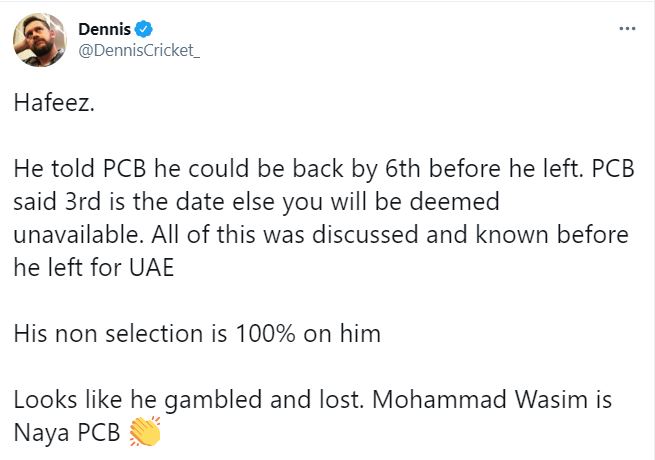The height and width of the screenshot is (460, 655).
Task: Click the word "gambled"
Action: coord(198,399)
